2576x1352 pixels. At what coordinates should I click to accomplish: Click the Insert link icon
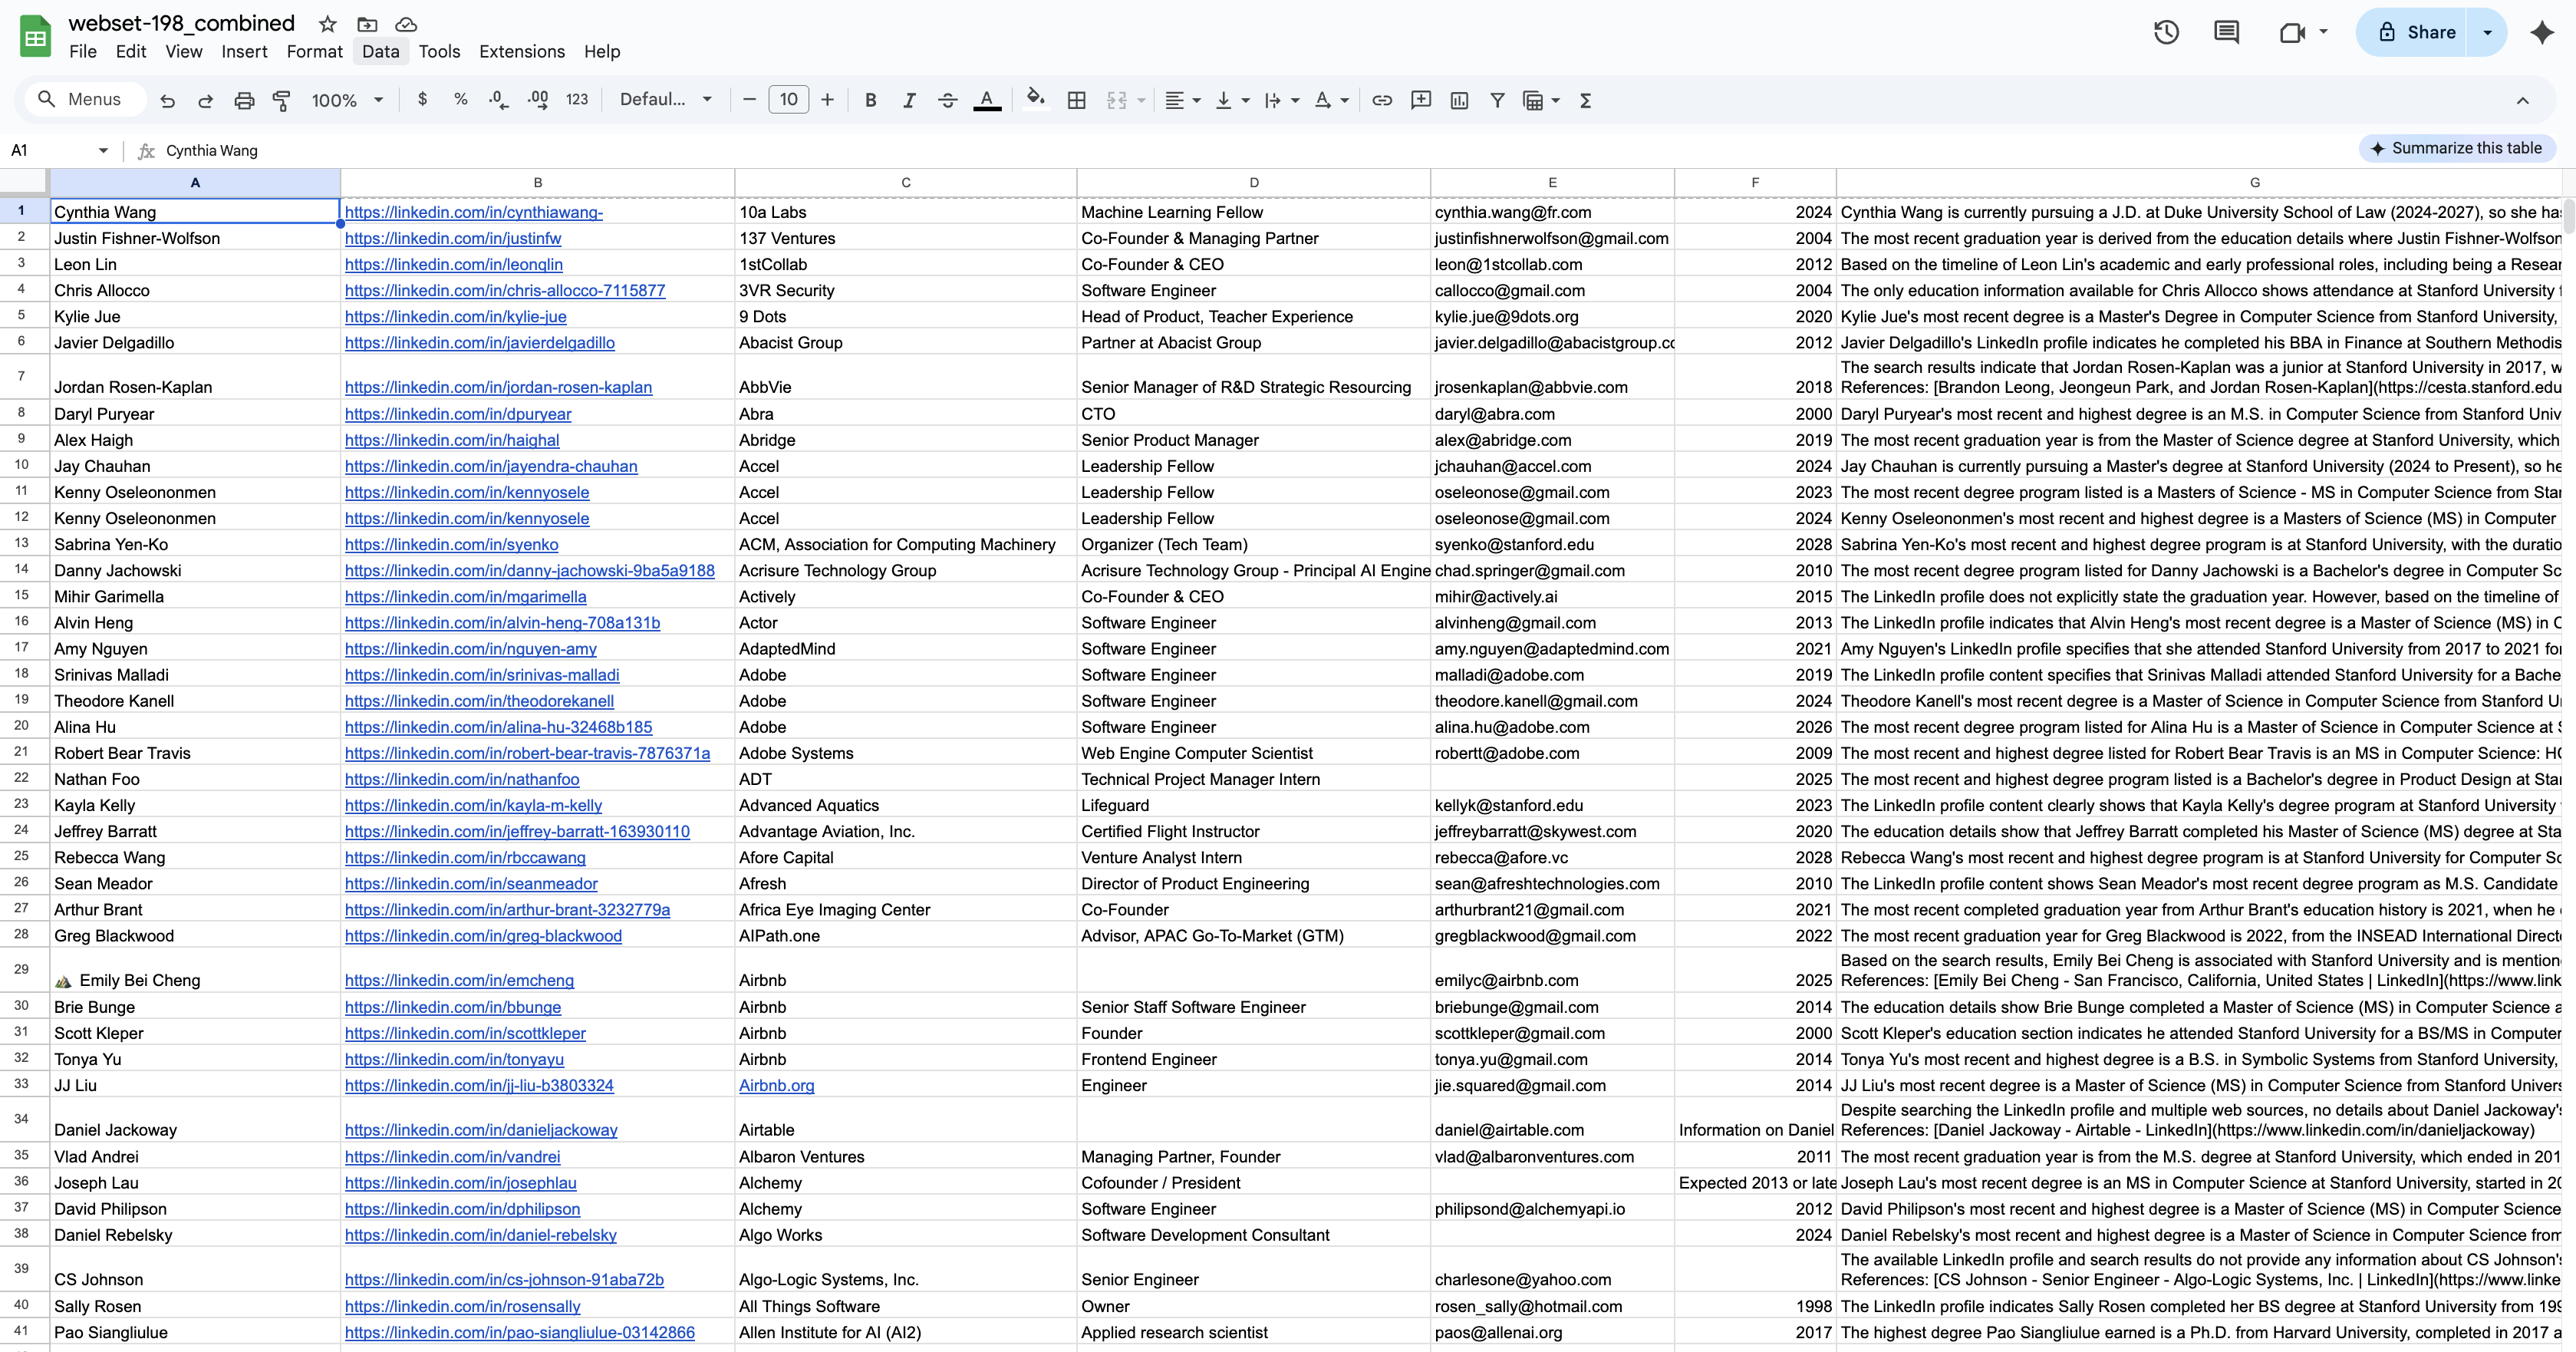click(x=1381, y=100)
